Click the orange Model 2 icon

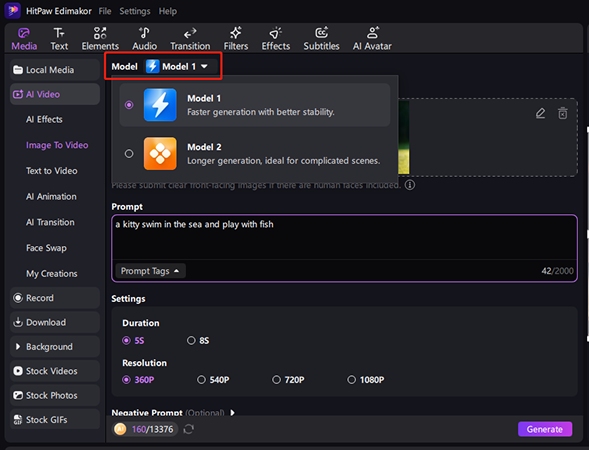[x=160, y=153]
